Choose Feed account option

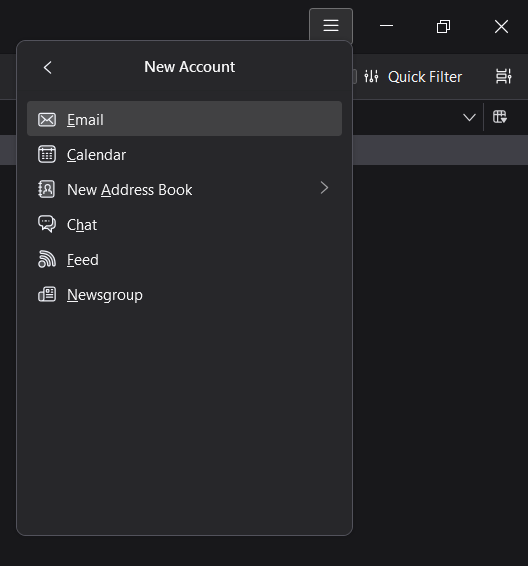tap(184, 259)
